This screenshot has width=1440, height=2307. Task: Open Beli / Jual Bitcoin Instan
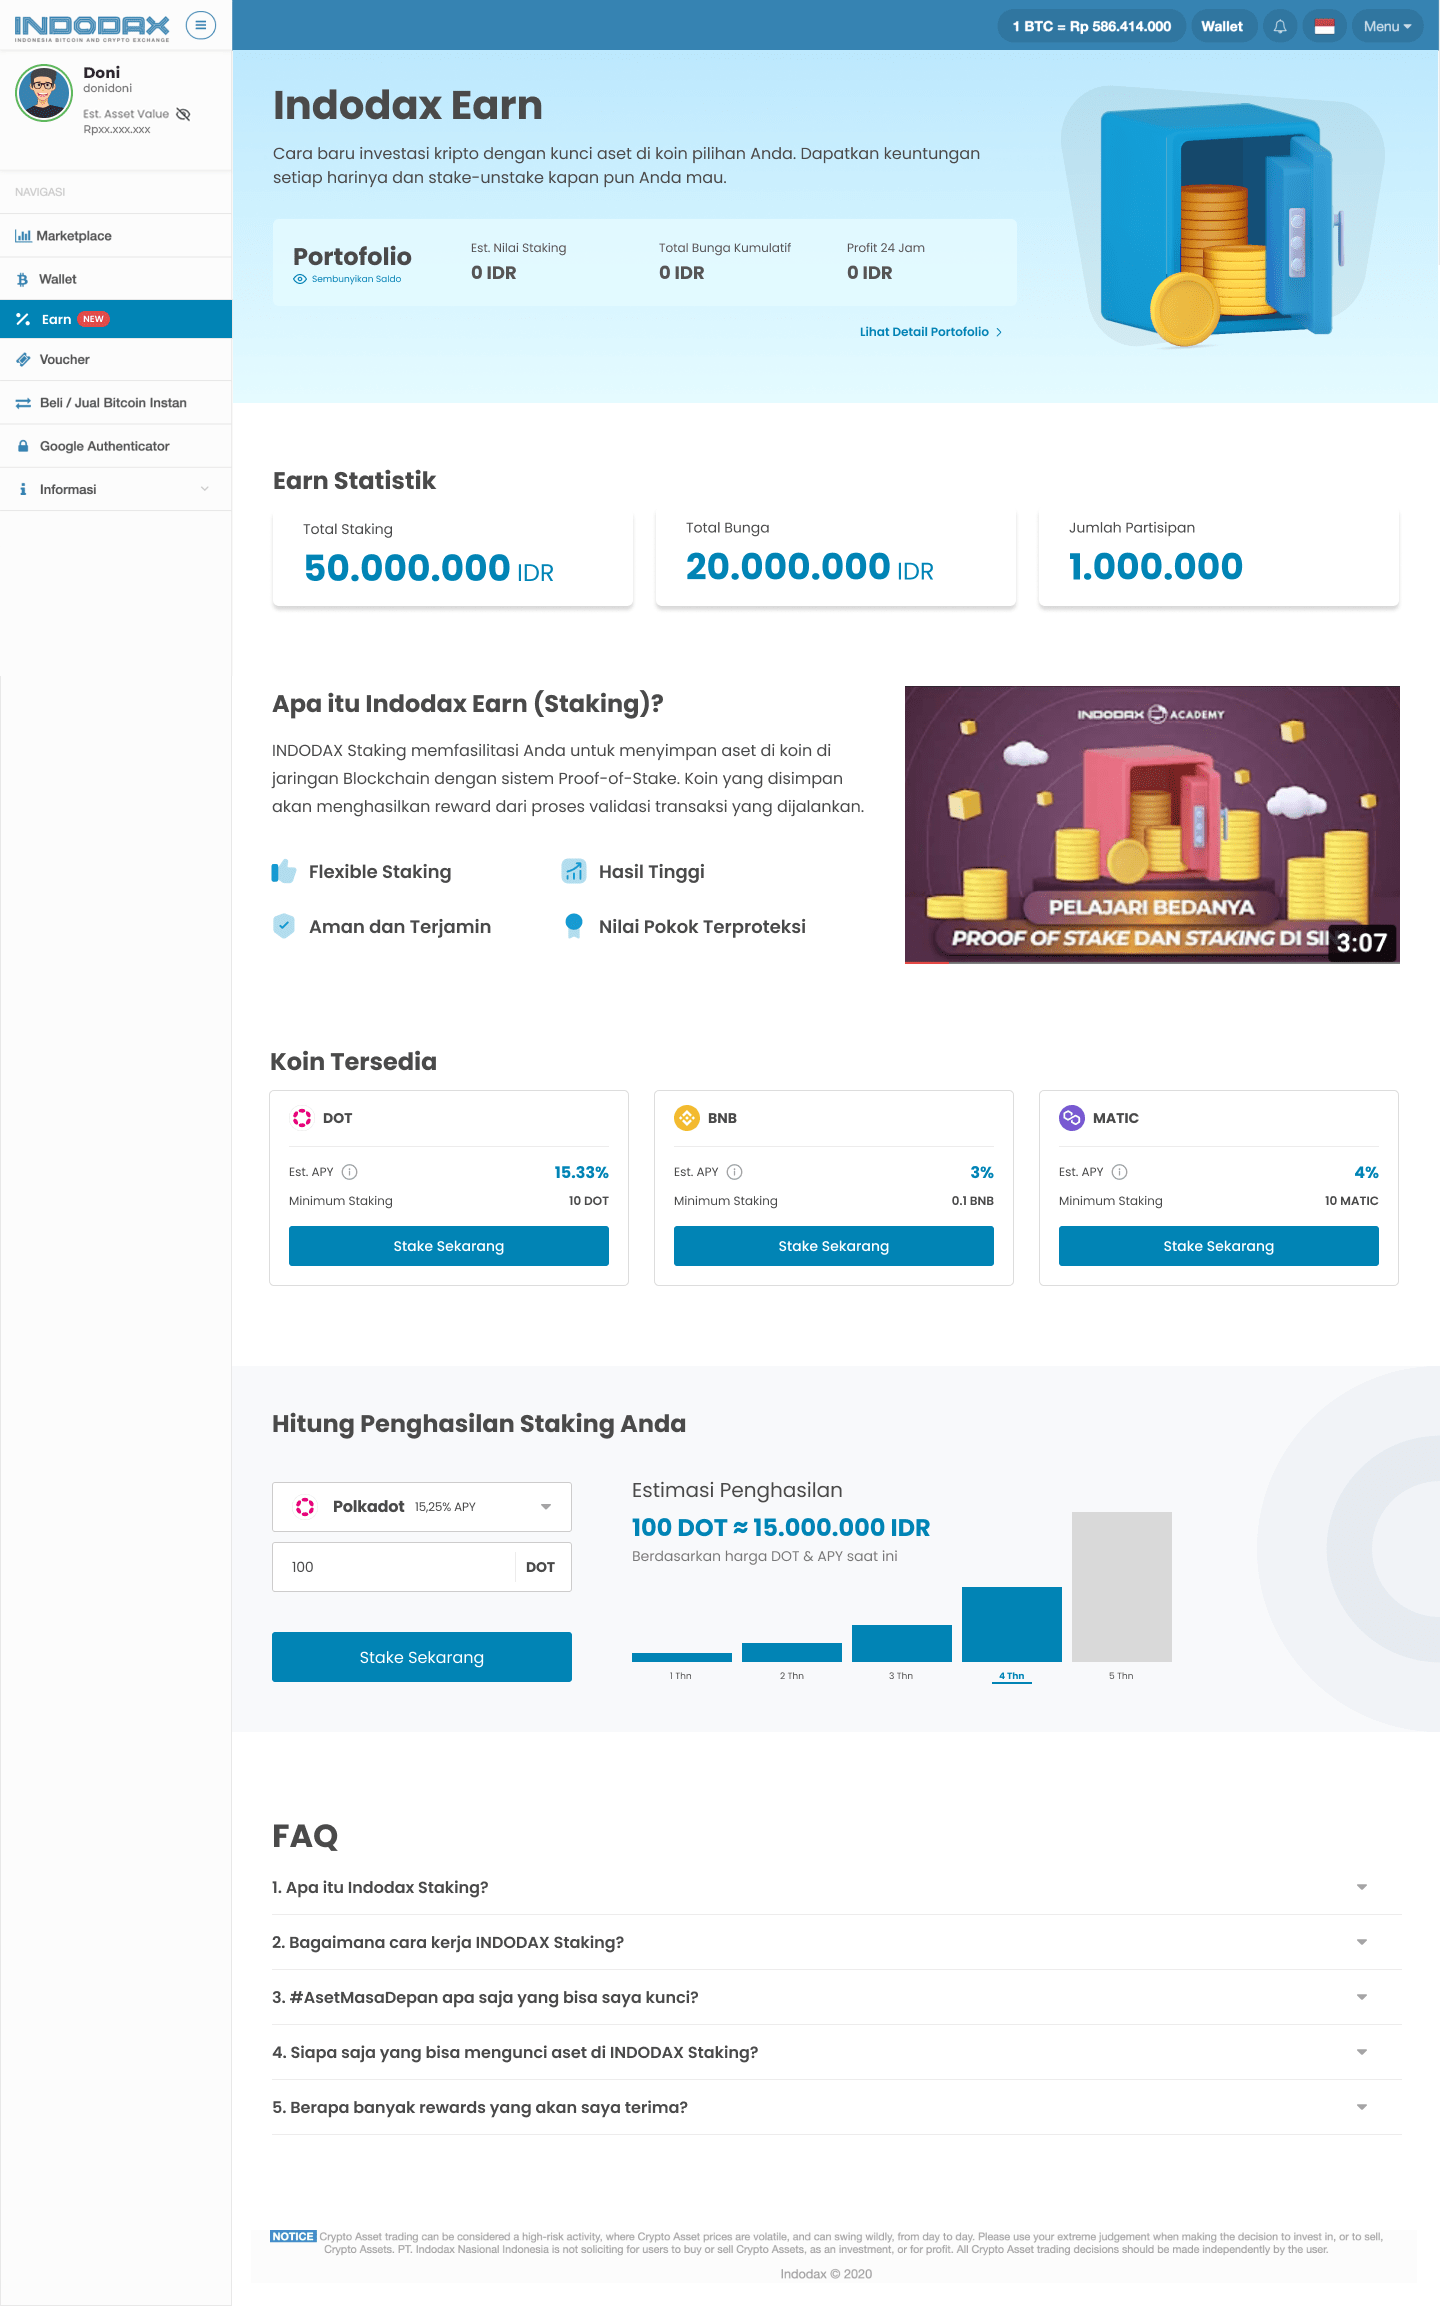point(116,403)
